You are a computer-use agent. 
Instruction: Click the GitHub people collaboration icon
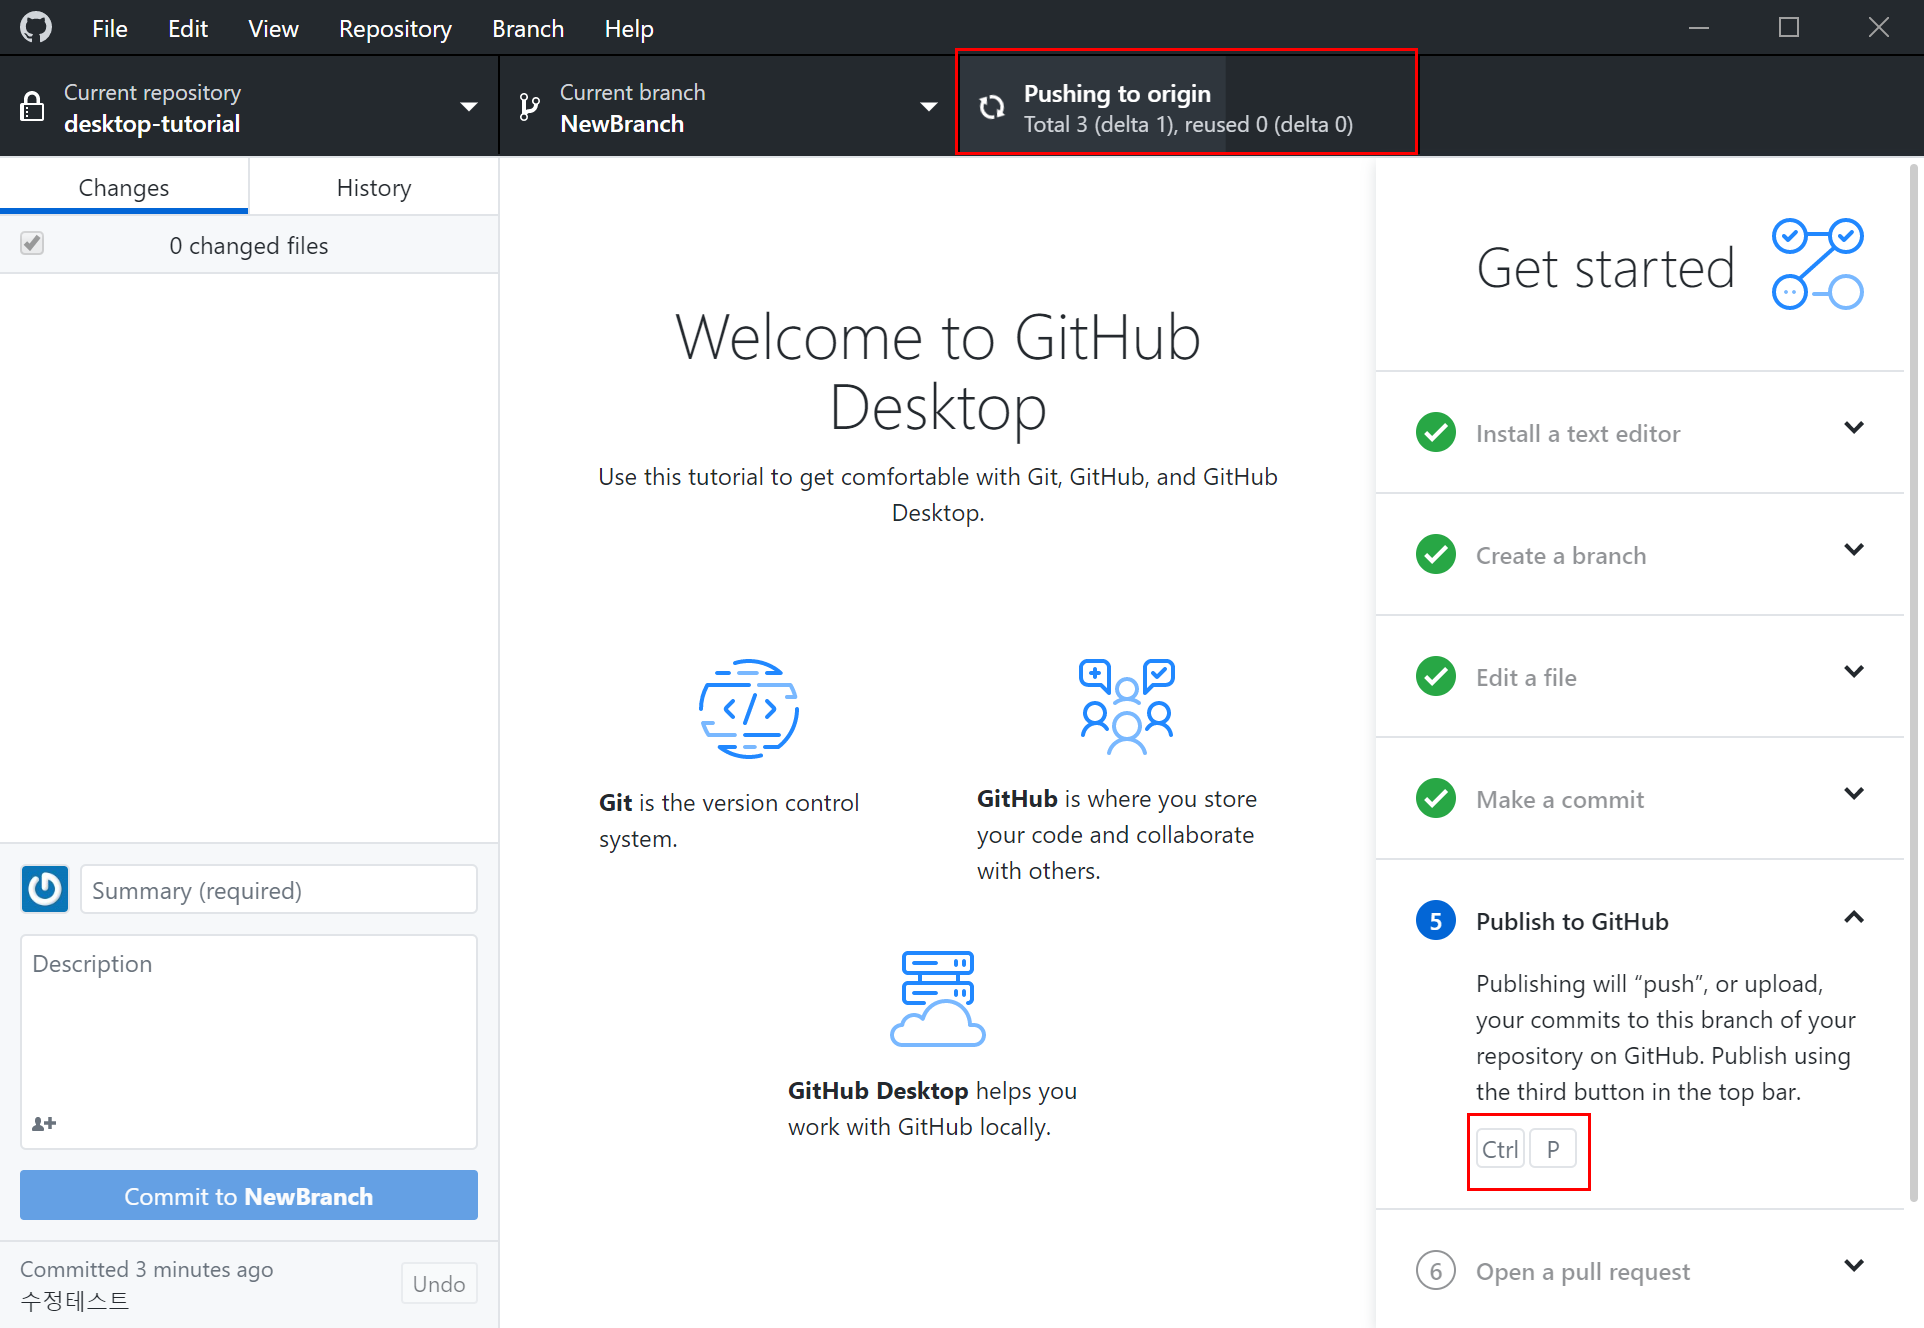tap(1126, 706)
